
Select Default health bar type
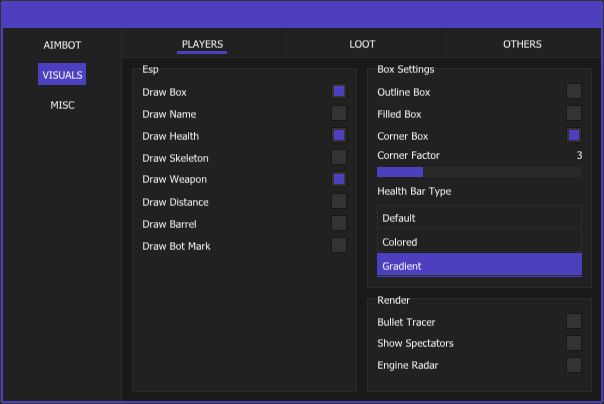[x=479, y=218]
